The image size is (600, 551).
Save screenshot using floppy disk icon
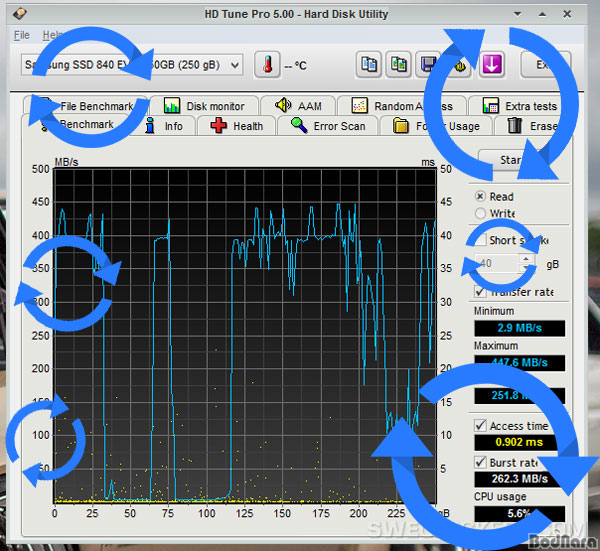coord(428,65)
